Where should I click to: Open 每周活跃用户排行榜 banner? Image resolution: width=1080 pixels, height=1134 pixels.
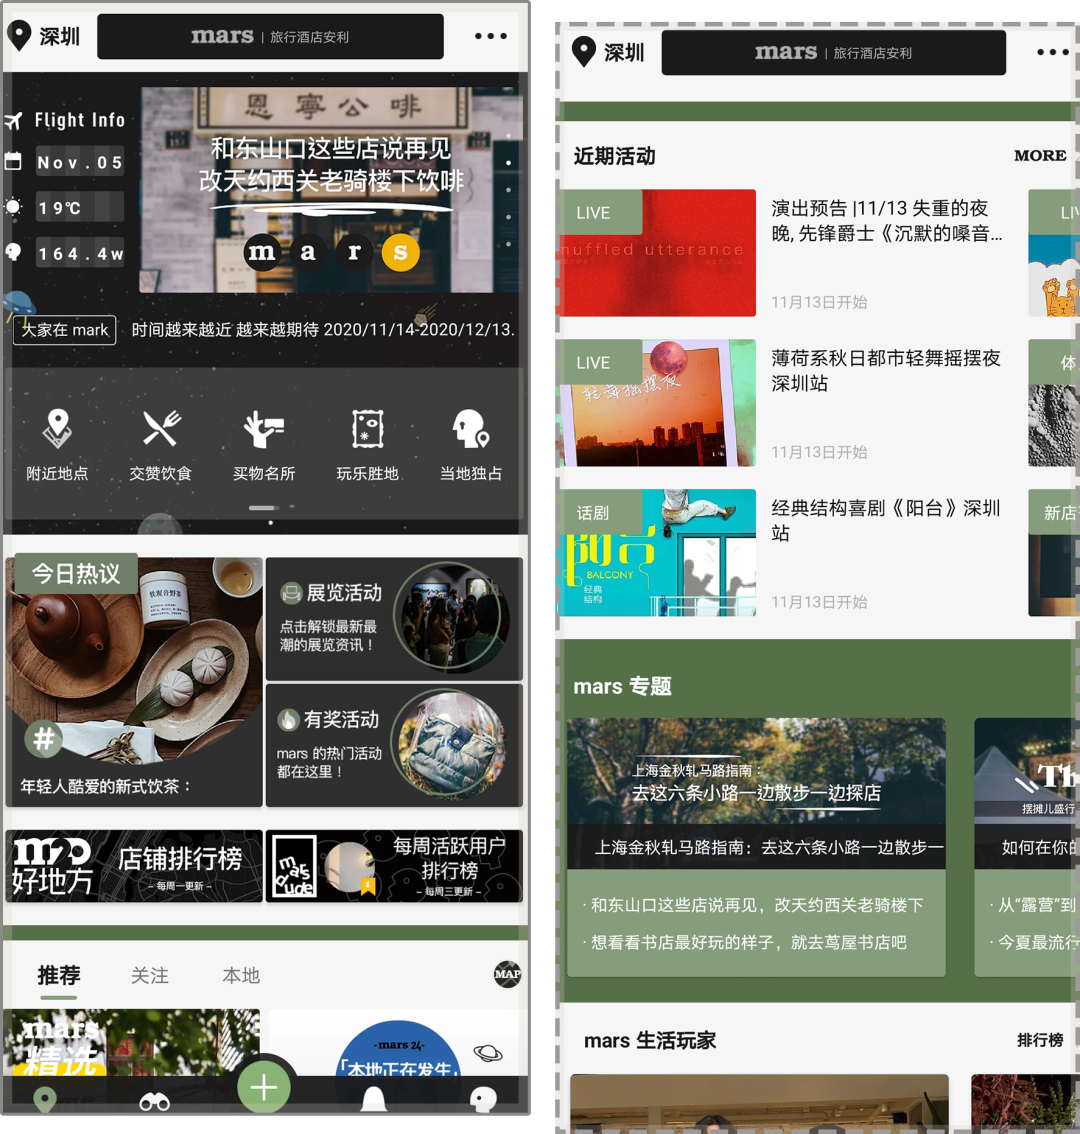[394, 866]
